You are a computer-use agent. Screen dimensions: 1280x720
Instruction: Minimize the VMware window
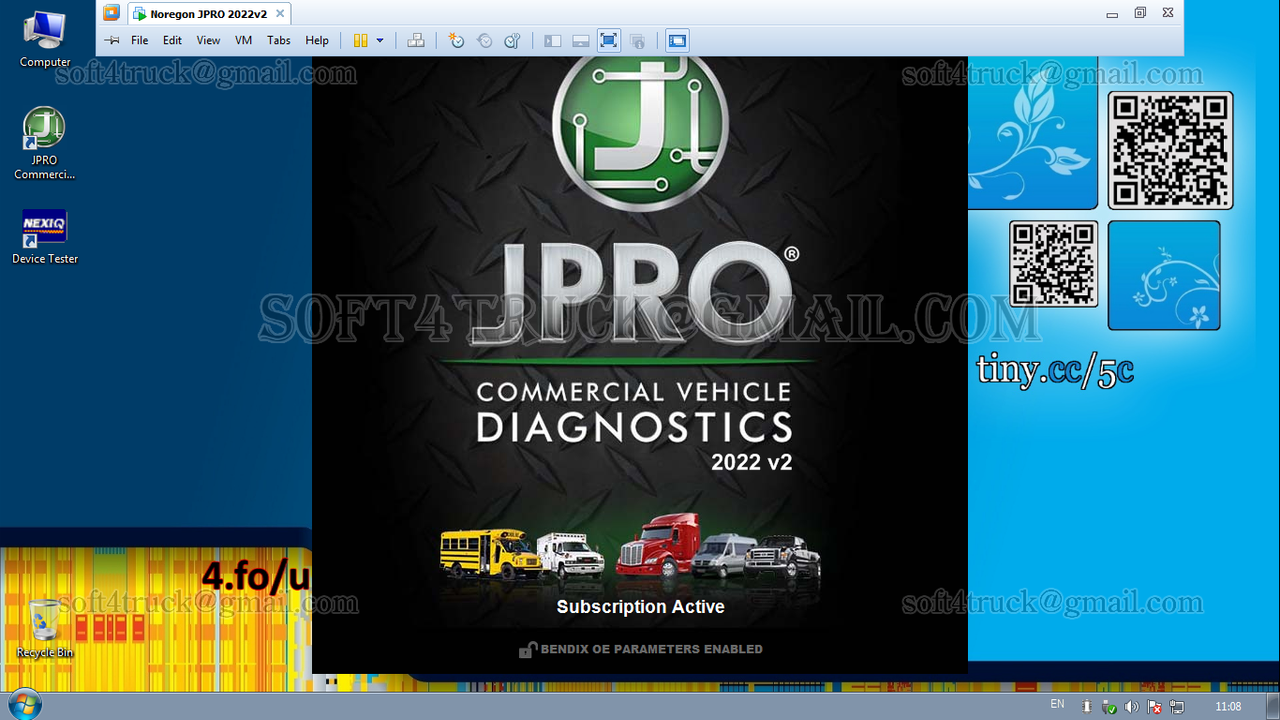(1113, 14)
